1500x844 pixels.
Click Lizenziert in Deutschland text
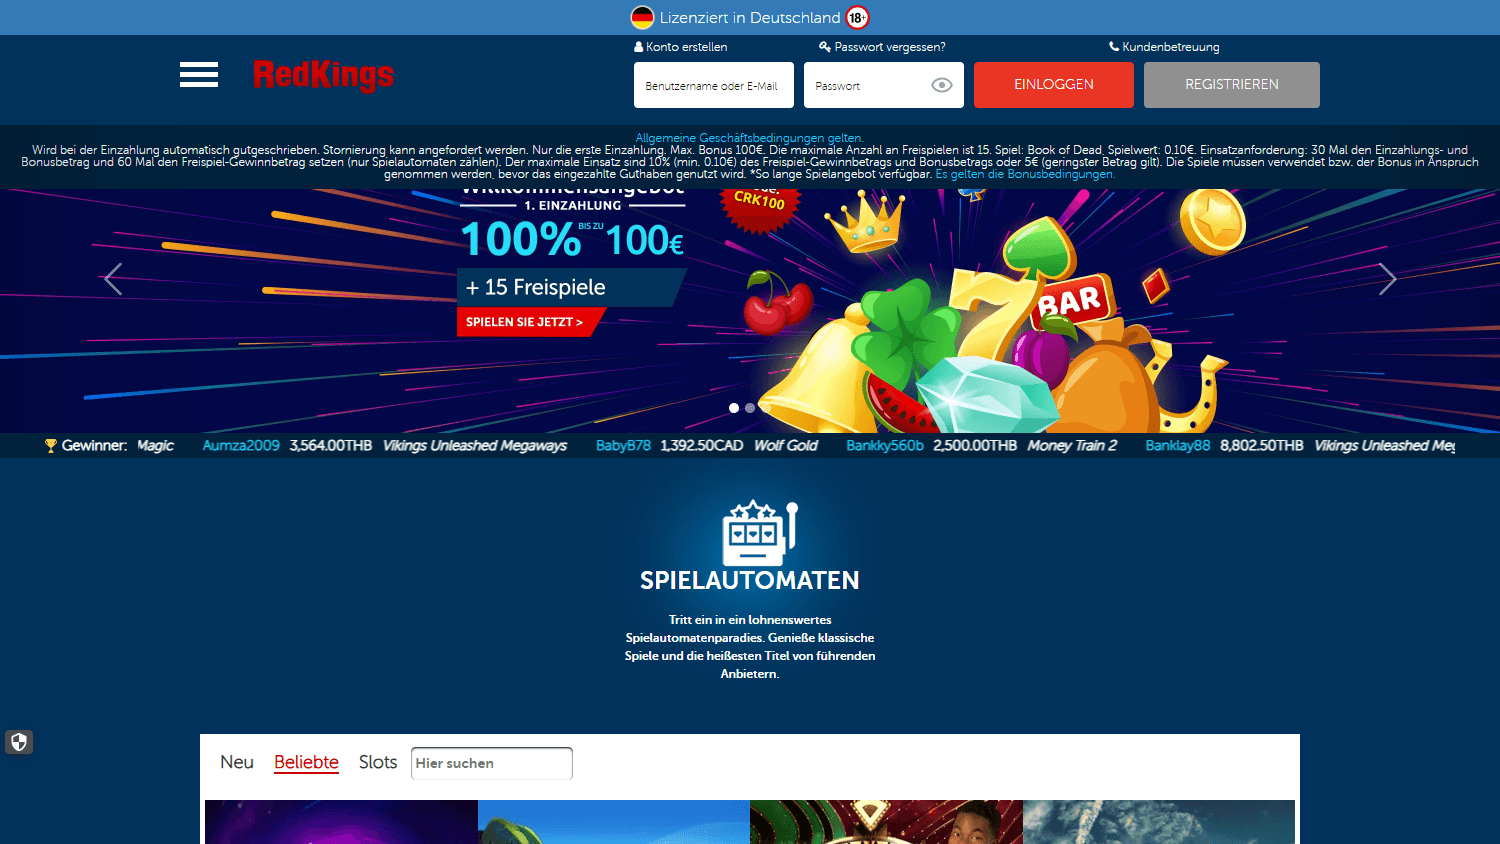coord(750,17)
